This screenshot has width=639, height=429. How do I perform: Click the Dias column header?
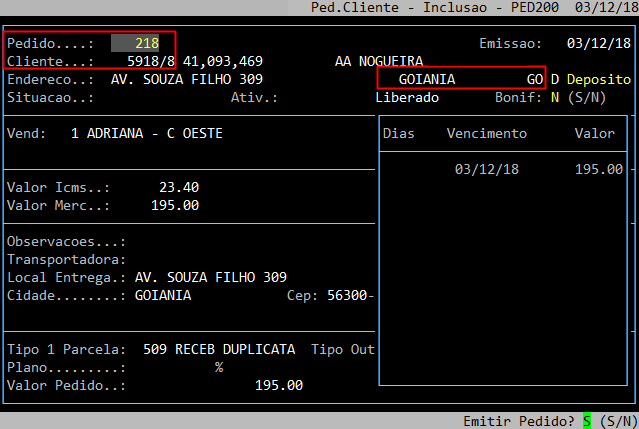pos(399,133)
